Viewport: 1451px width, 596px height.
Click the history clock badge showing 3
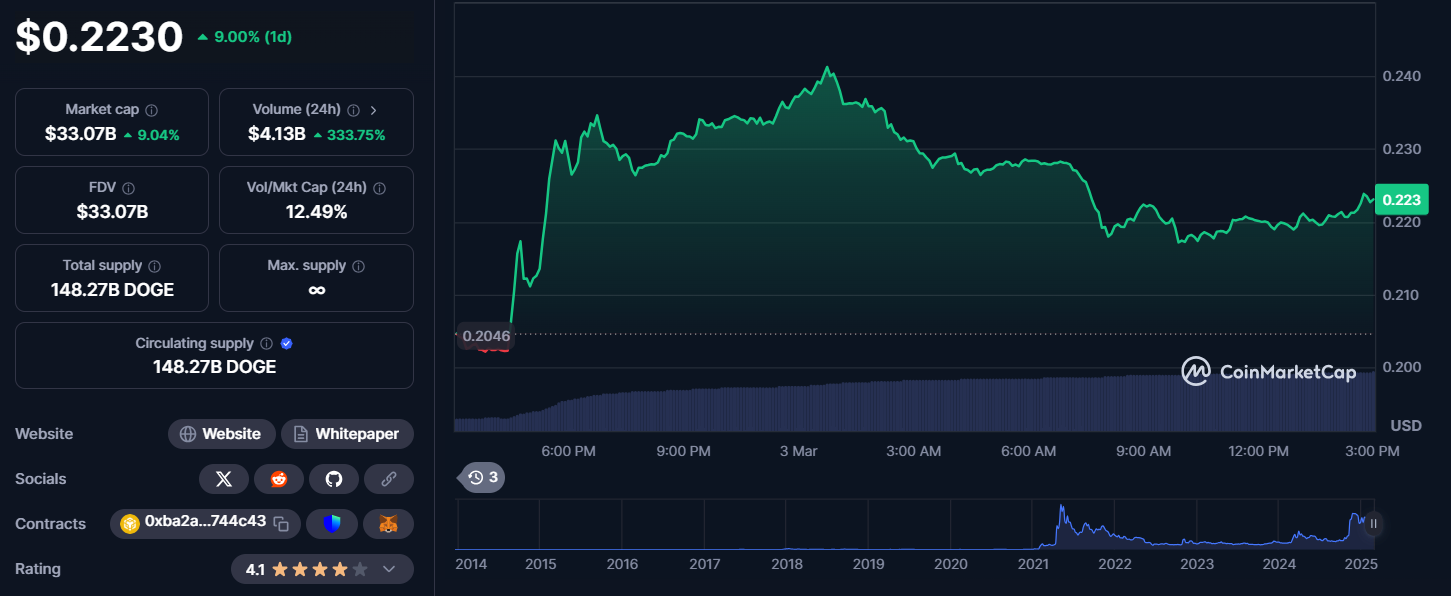coord(481,477)
